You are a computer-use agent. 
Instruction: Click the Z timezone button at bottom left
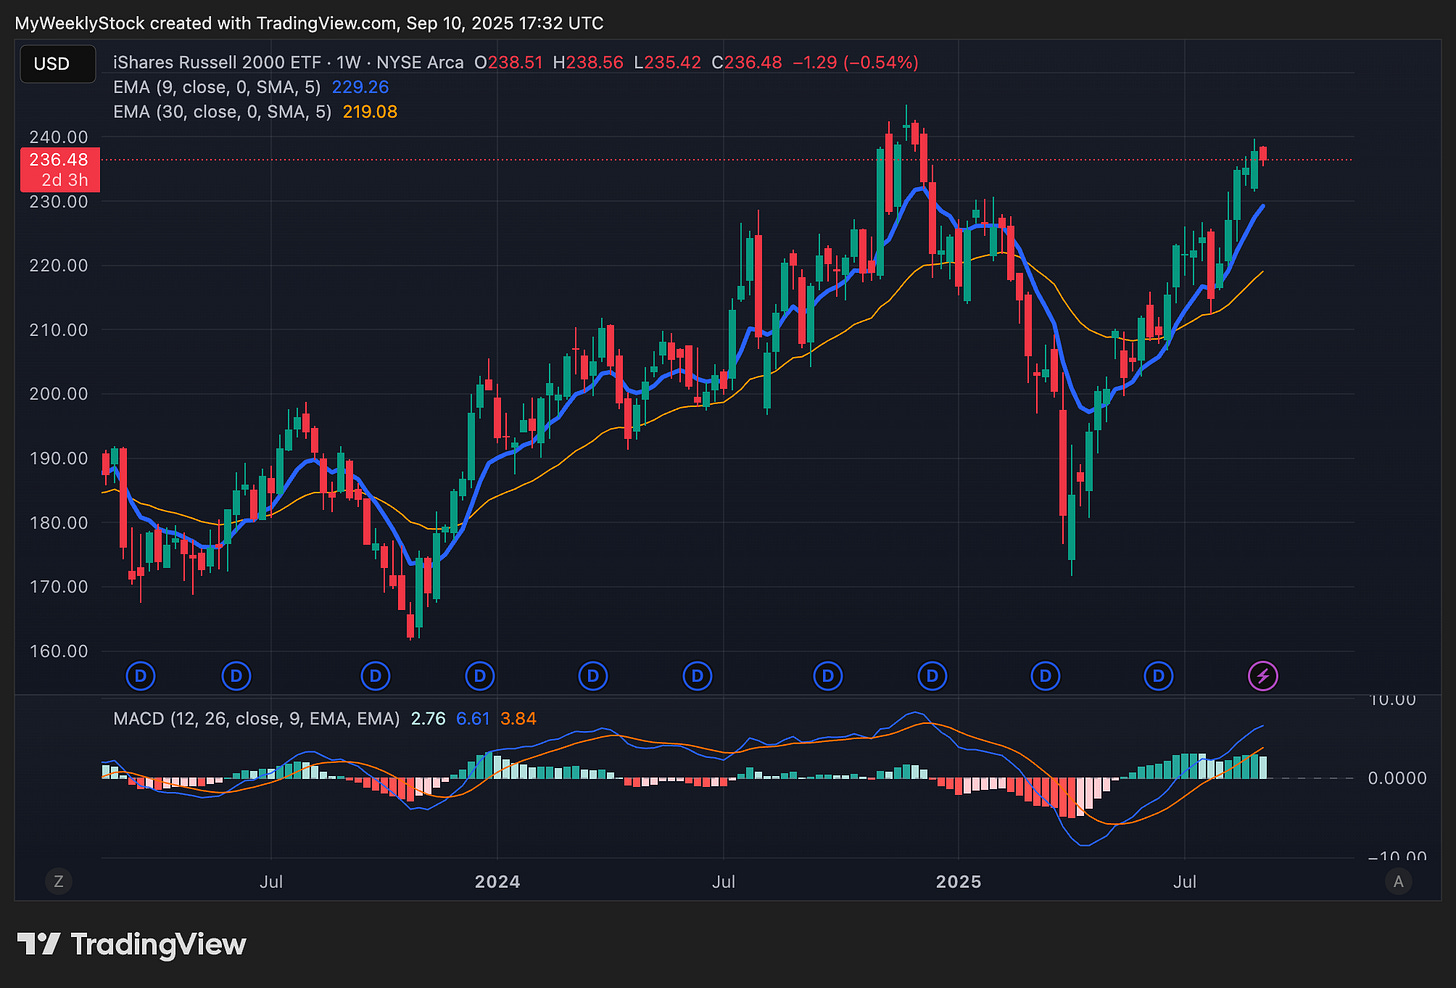click(59, 881)
